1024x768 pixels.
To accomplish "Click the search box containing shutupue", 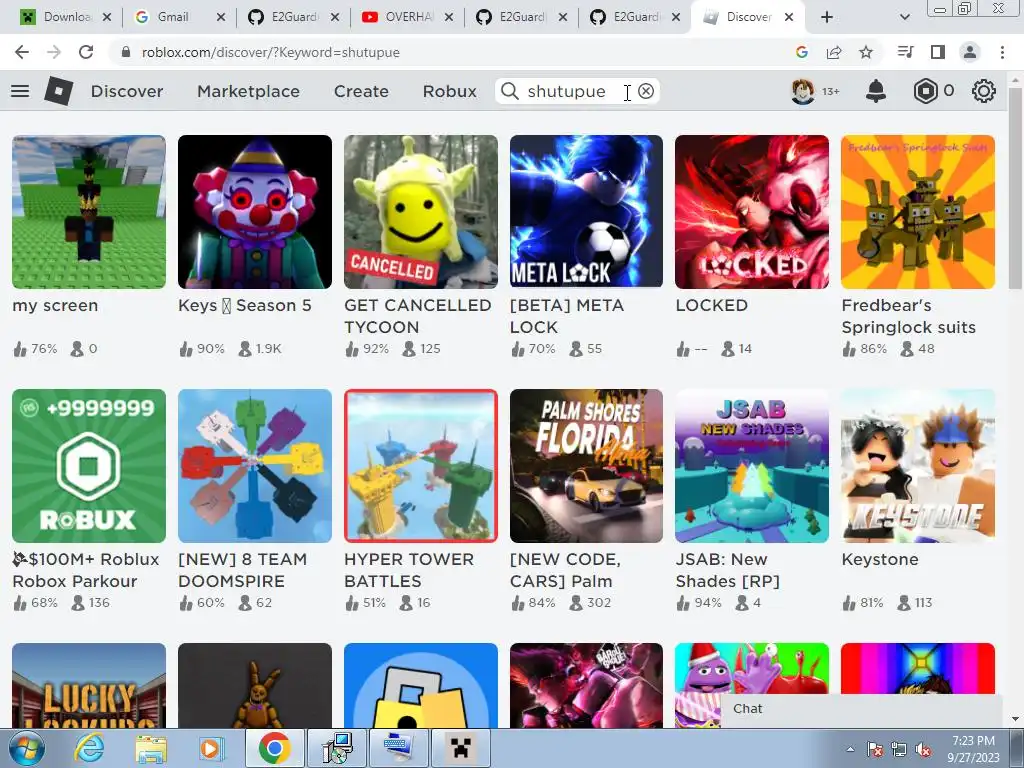I will point(577,91).
